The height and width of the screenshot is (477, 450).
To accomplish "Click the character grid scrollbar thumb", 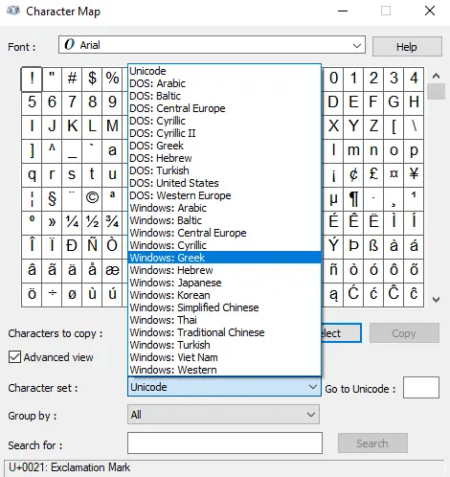I will [x=436, y=92].
